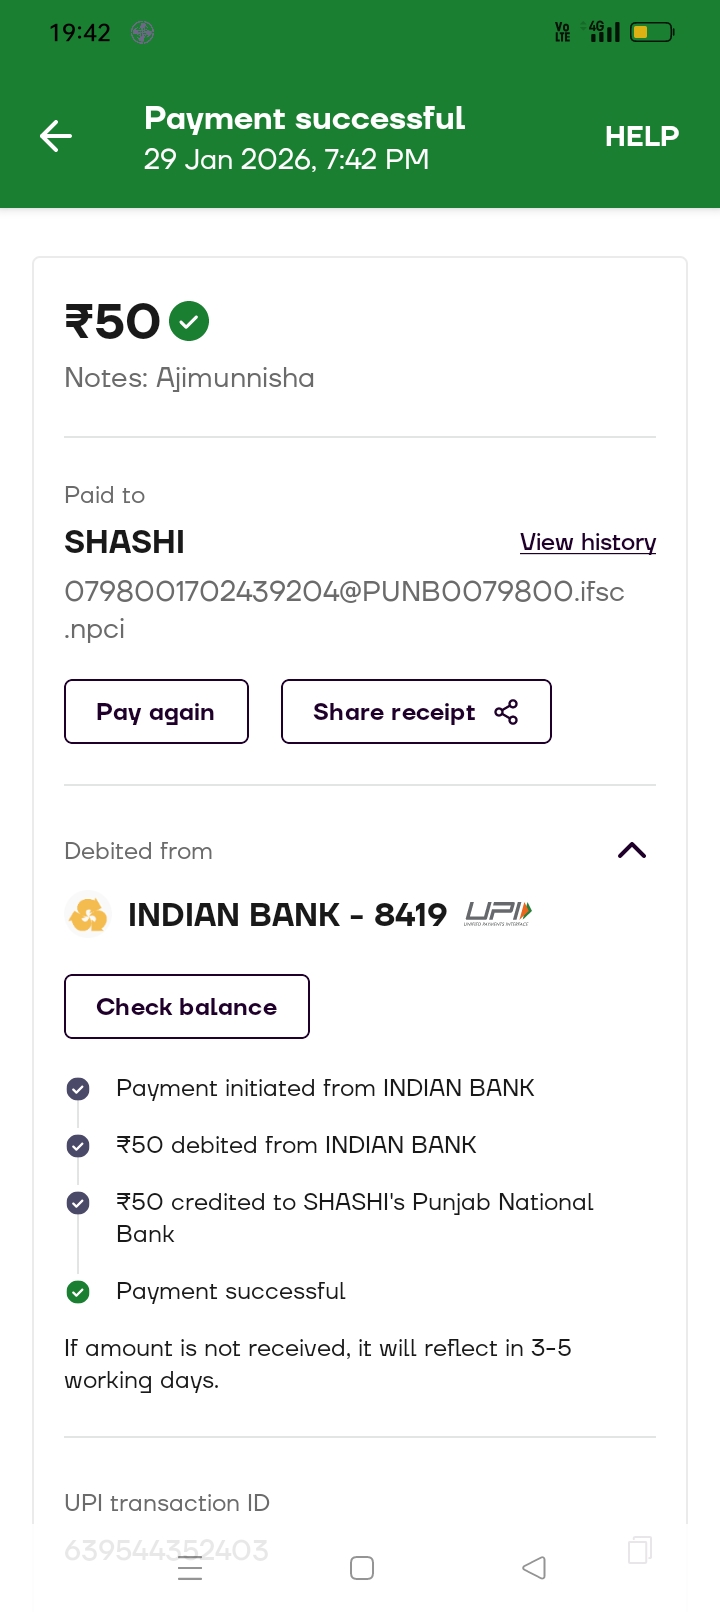Viewport: 720px width, 1612px height.
Task: Open HELP from the header
Action: [641, 136]
